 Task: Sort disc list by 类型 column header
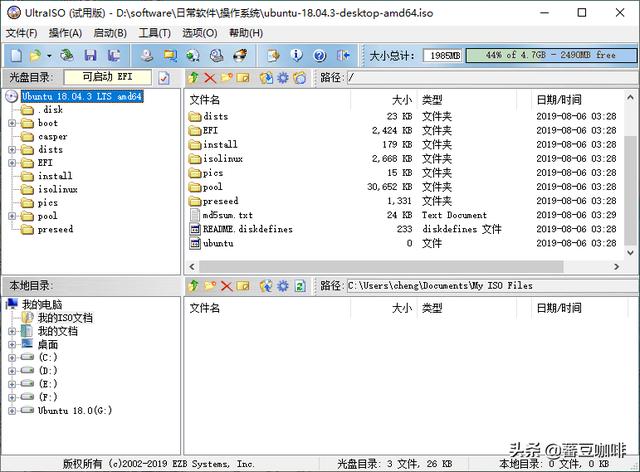(x=467, y=100)
